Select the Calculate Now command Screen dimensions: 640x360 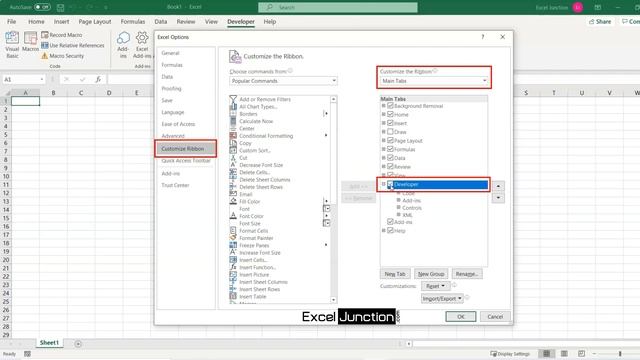coord(256,121)
